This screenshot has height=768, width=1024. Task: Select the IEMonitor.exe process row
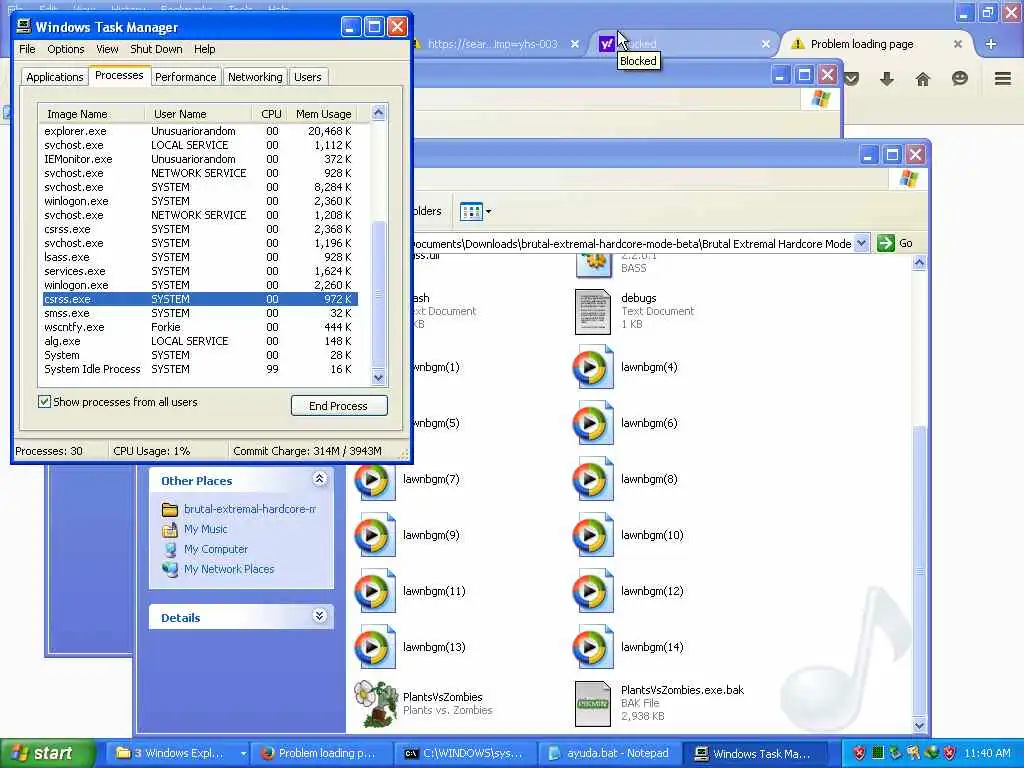[199, 159]
